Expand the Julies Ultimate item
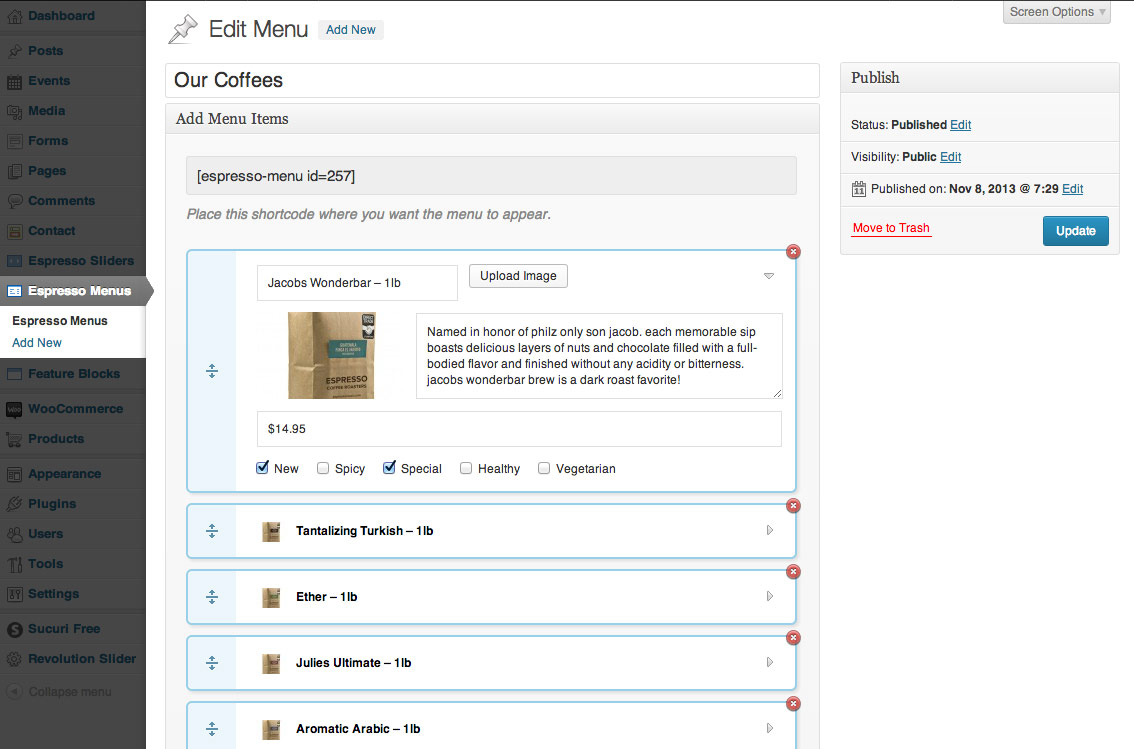1134x749 pixels. 770,662
